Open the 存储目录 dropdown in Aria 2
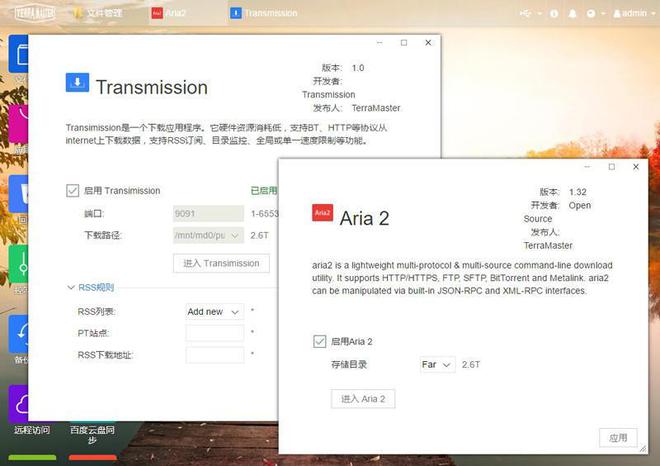This screenshot has height=466, width=660. pyautogui.click(x=437, y=365)
